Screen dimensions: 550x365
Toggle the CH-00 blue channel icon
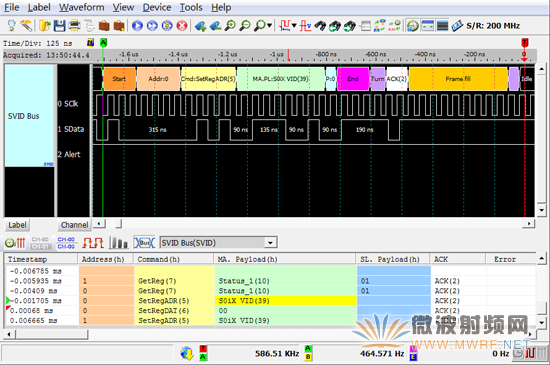pos(66,243)
